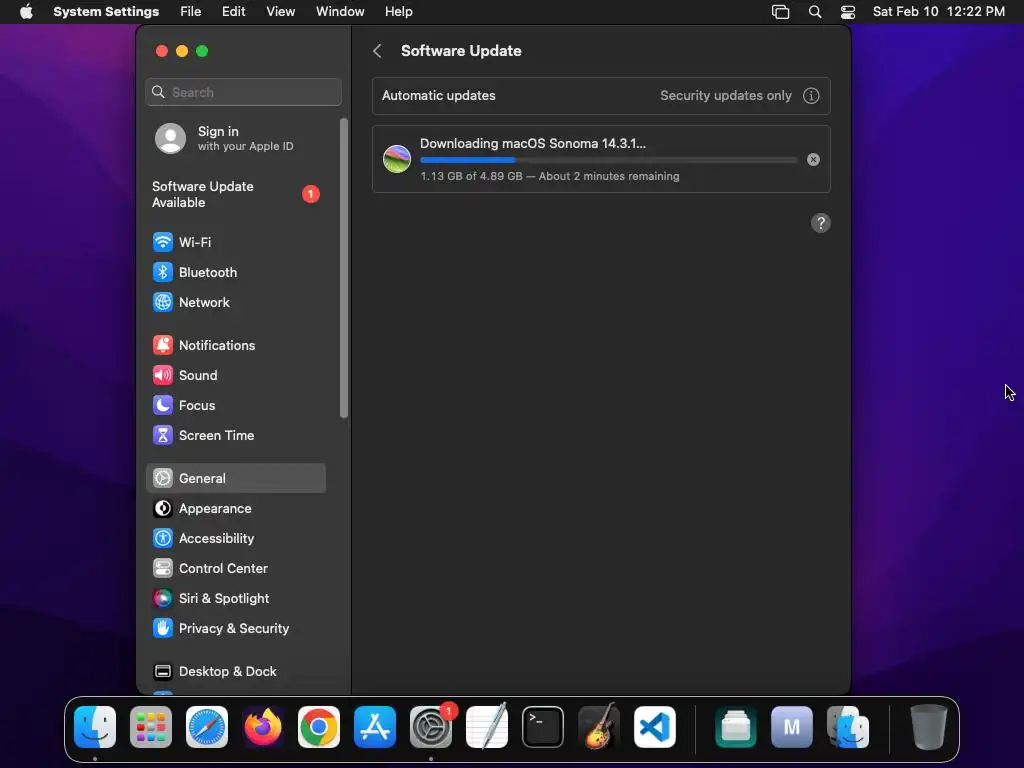The image size is (1024, 768).
Task: Open the M app in Dock
Action: 792,727
